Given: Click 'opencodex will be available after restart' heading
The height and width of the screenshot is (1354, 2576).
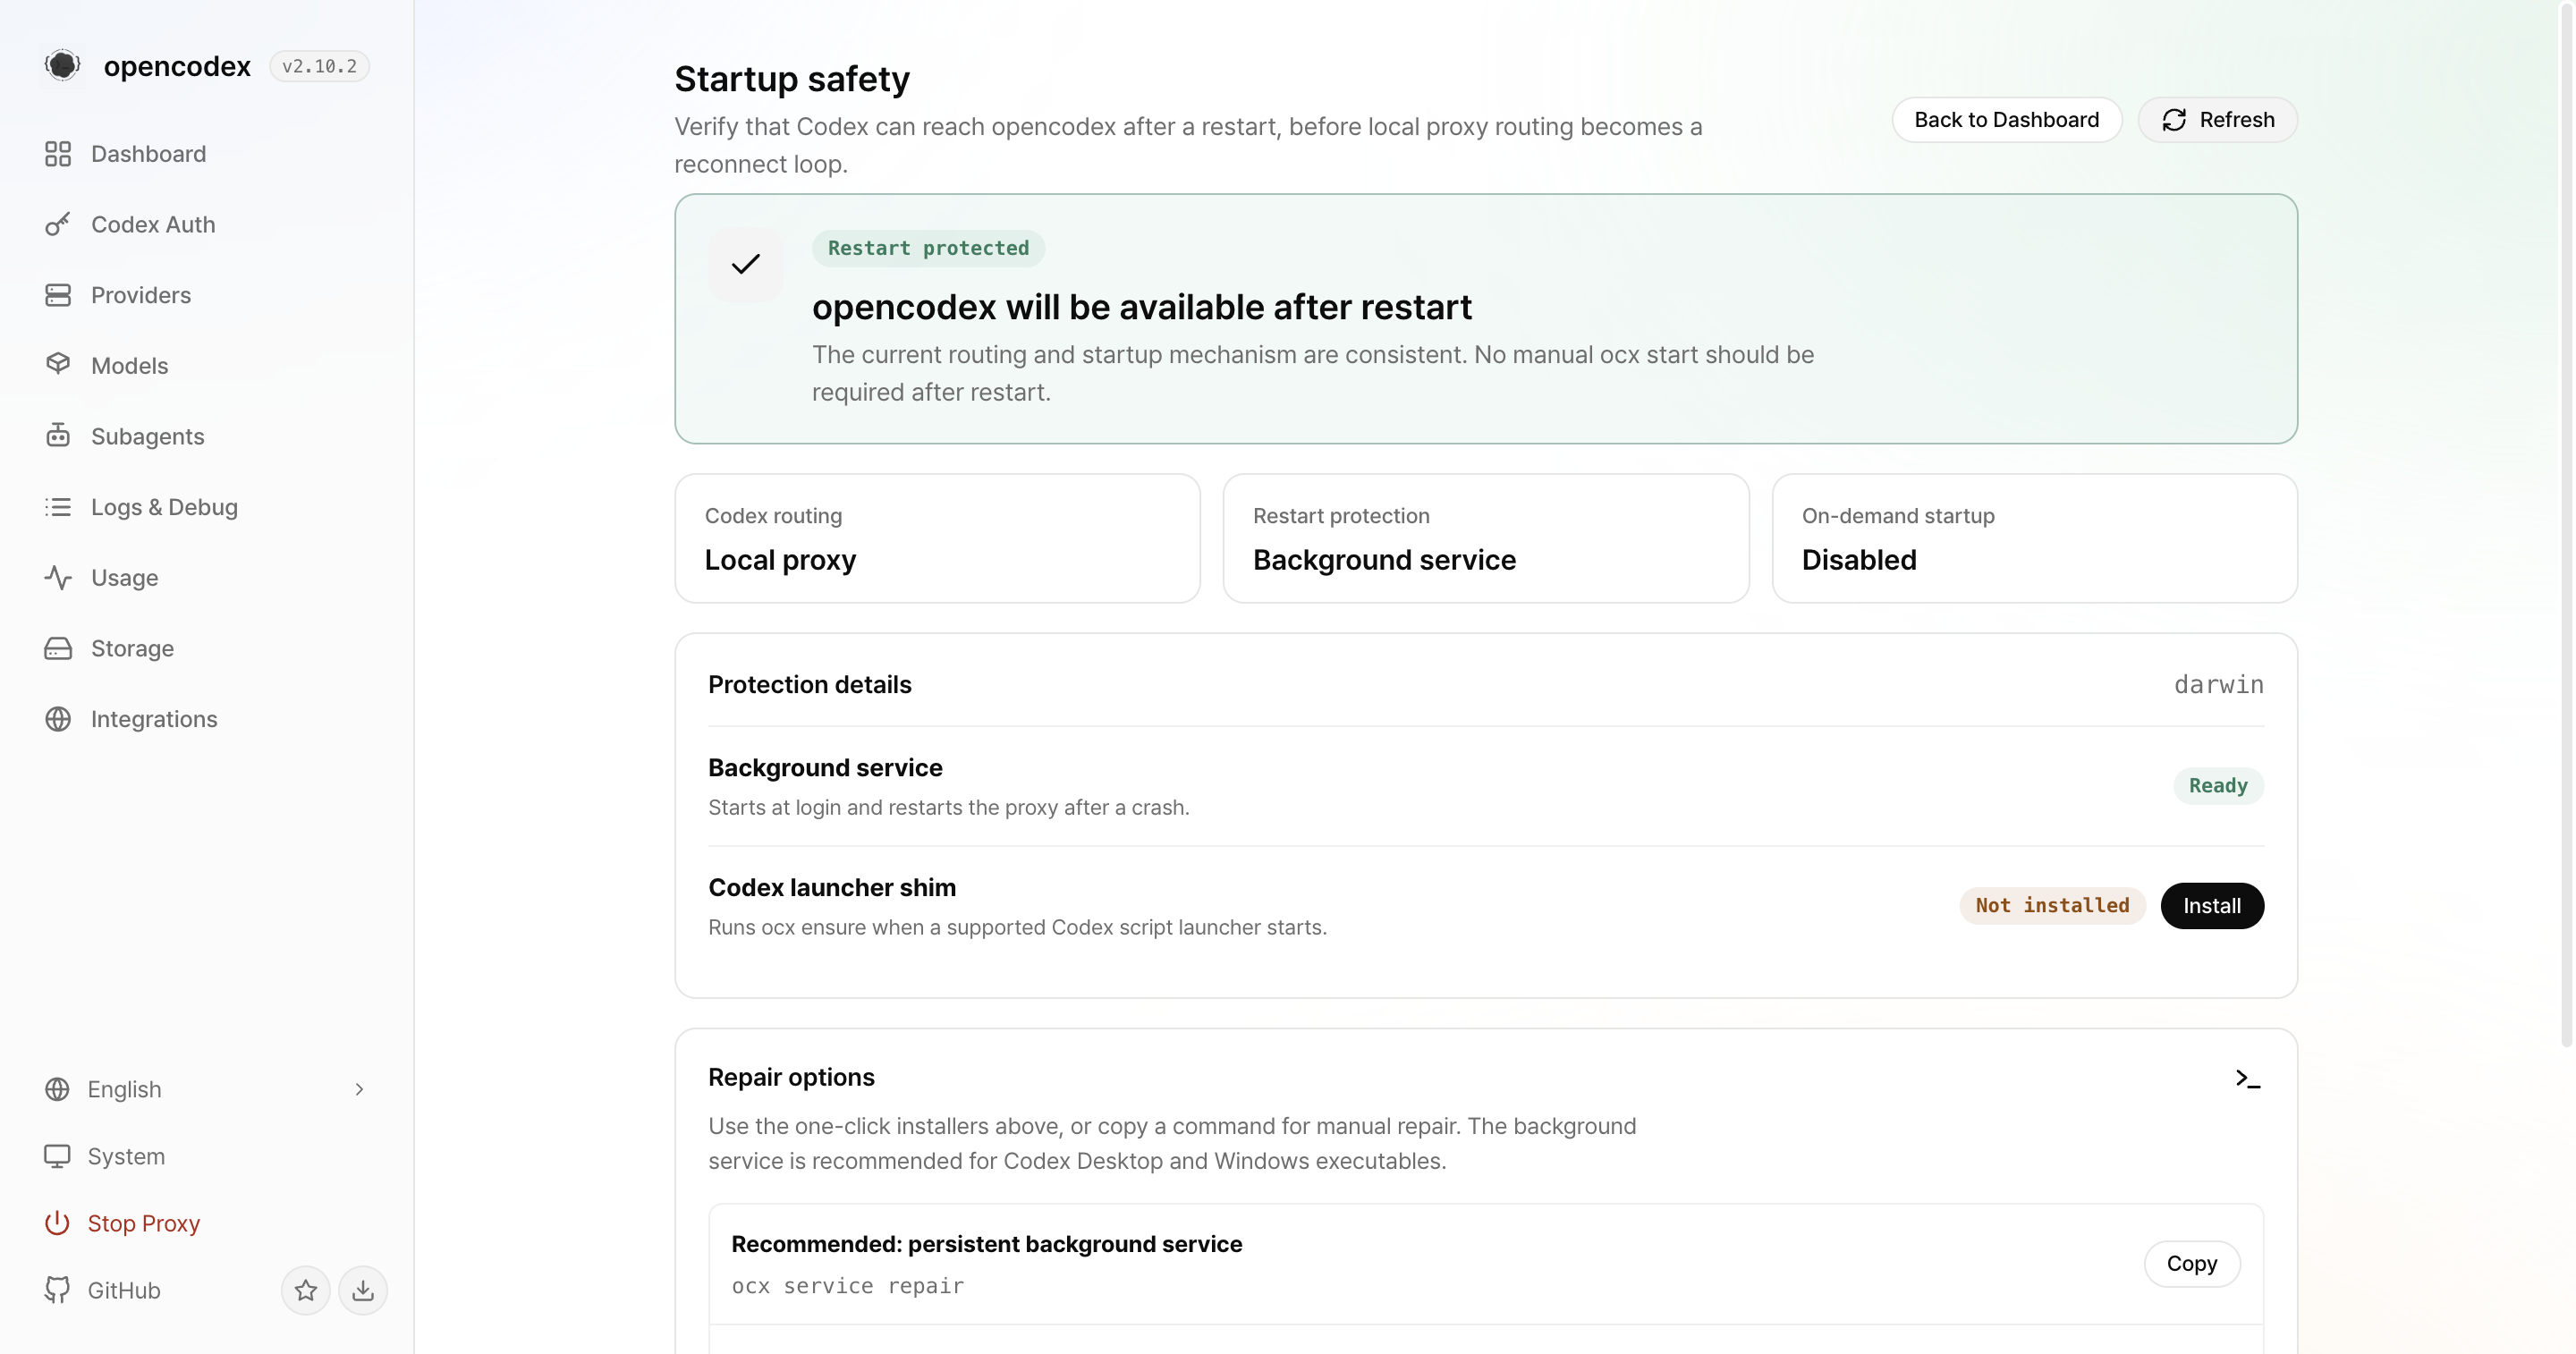Looking at the screenshot, I should click(1142, 307).
